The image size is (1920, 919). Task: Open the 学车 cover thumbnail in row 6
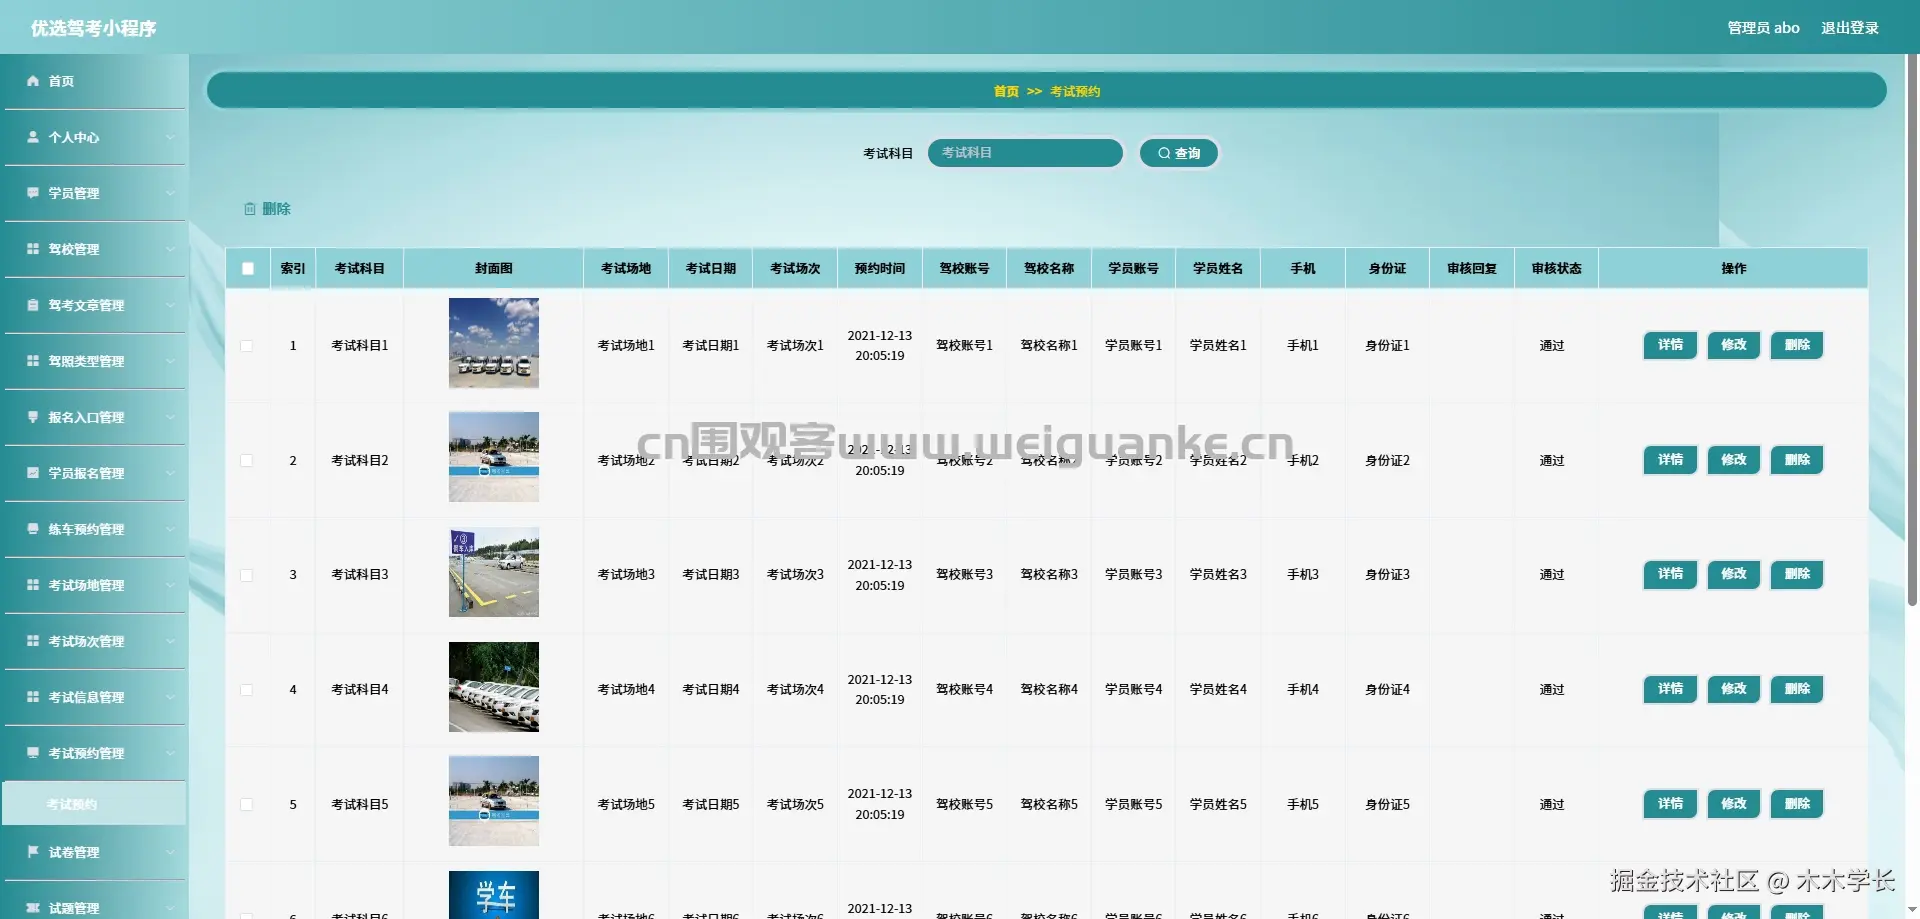[x=494, y=895]
